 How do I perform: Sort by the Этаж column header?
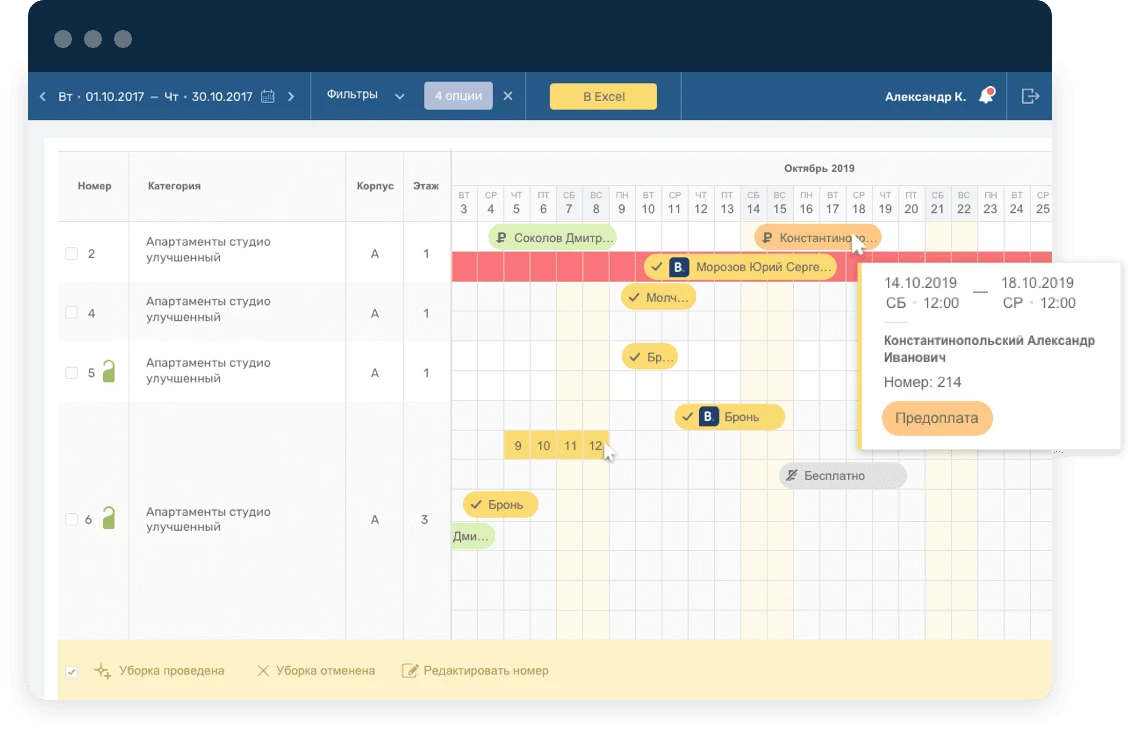[426, 186]
